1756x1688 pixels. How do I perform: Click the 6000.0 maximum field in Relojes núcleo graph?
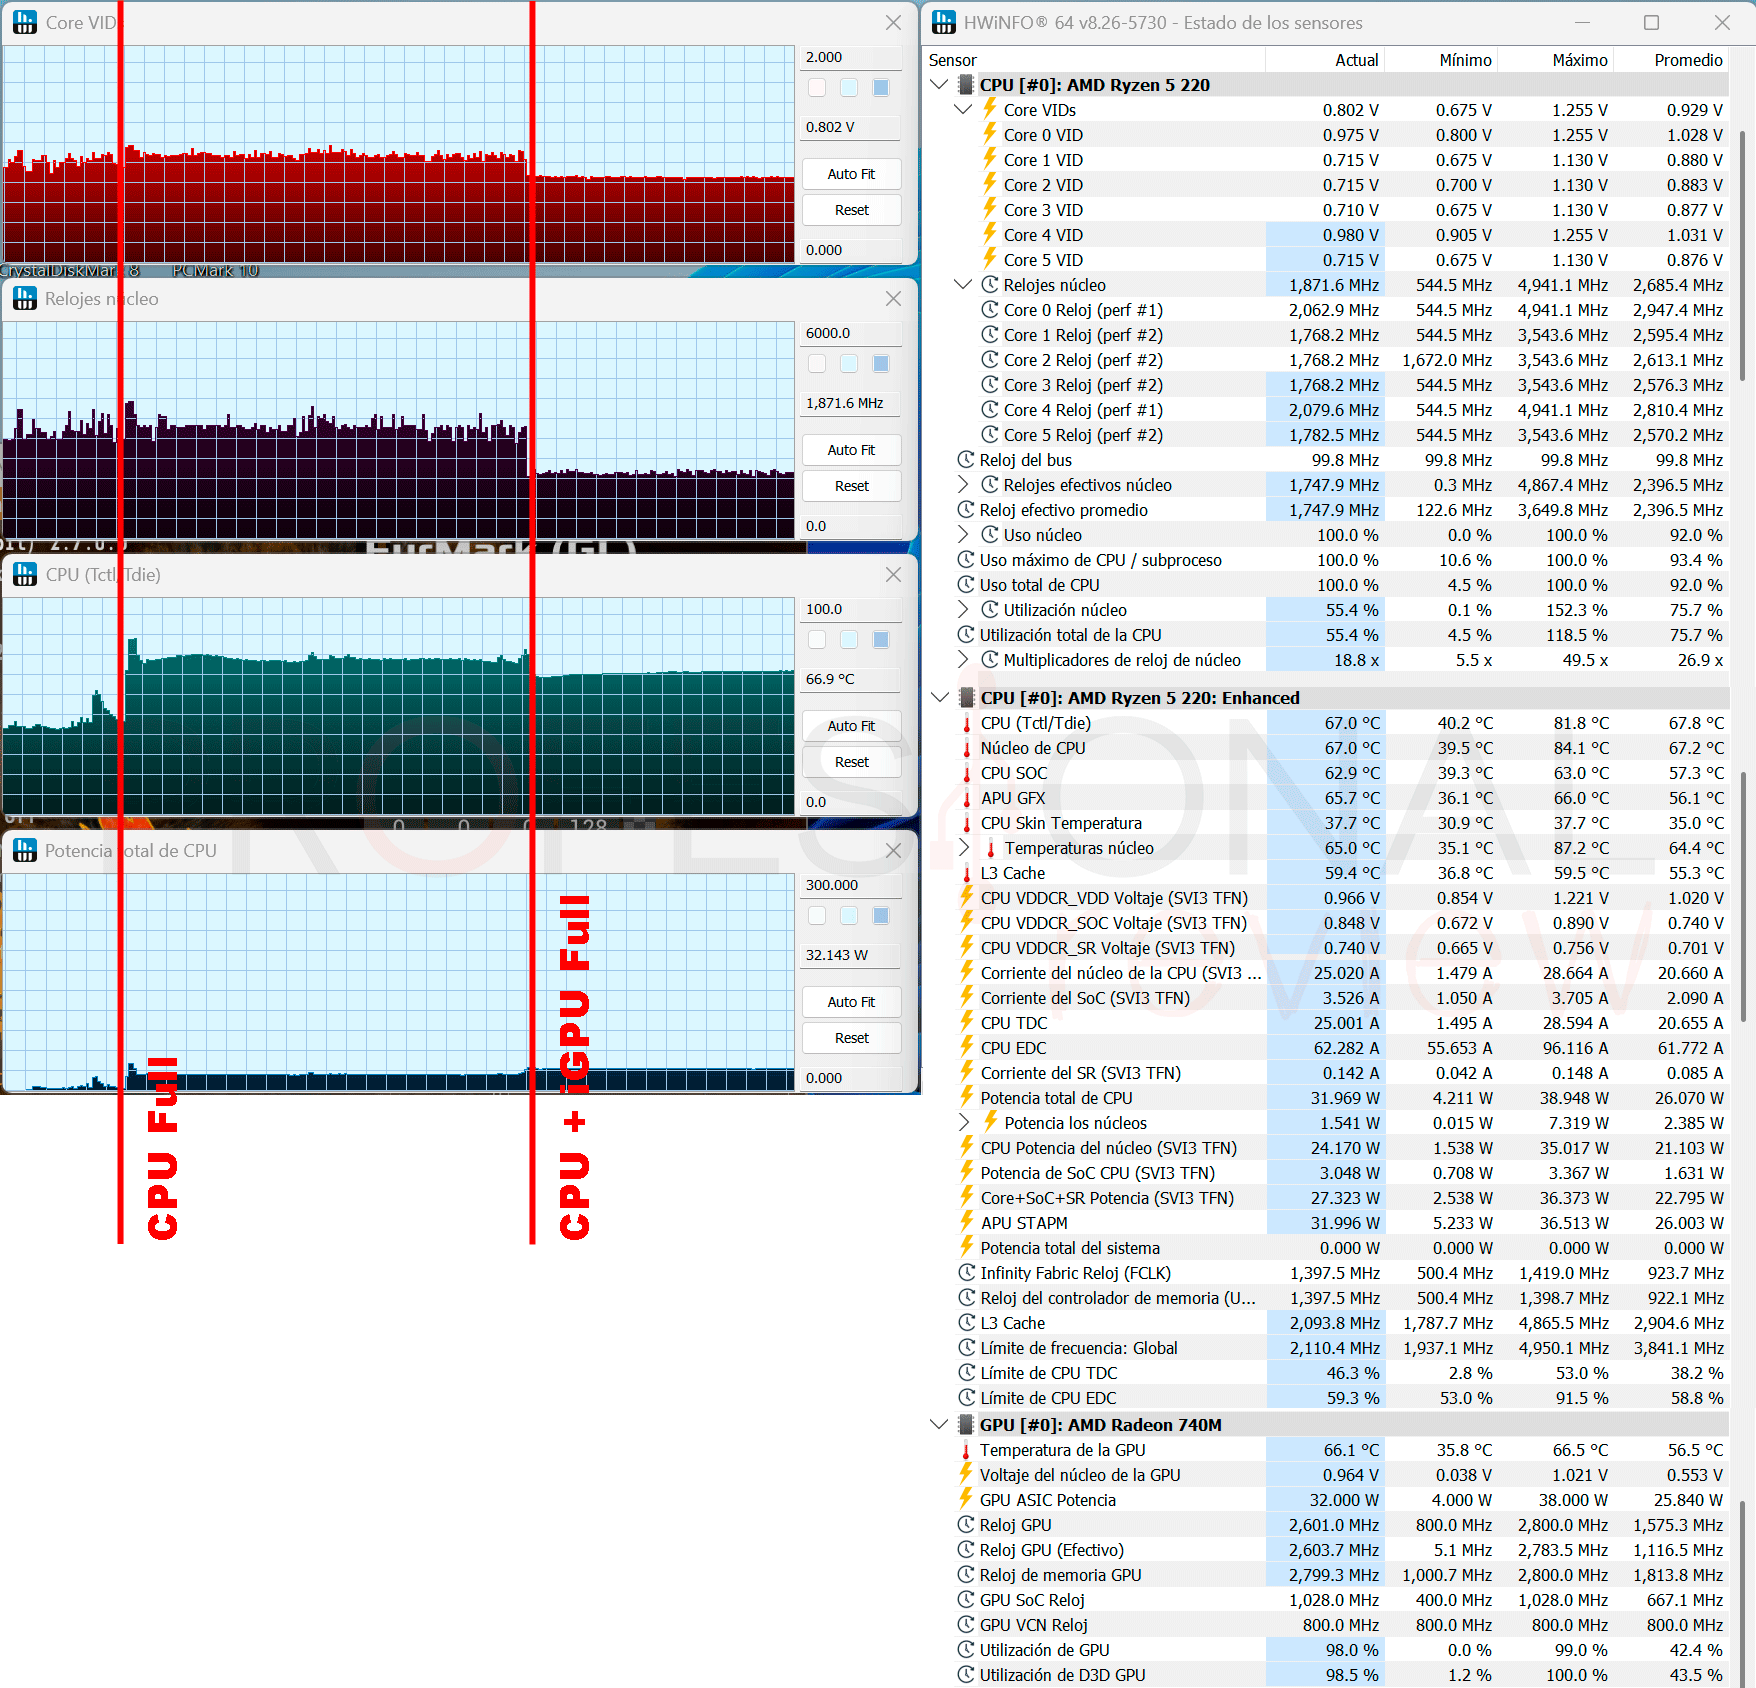click(852, 333)
